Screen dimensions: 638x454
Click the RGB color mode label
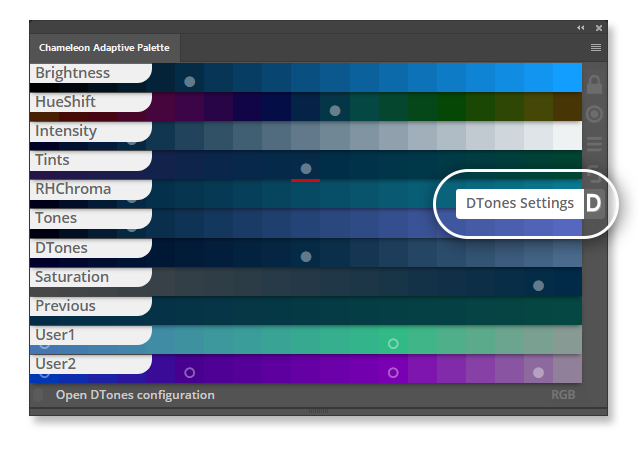(563, 395)
